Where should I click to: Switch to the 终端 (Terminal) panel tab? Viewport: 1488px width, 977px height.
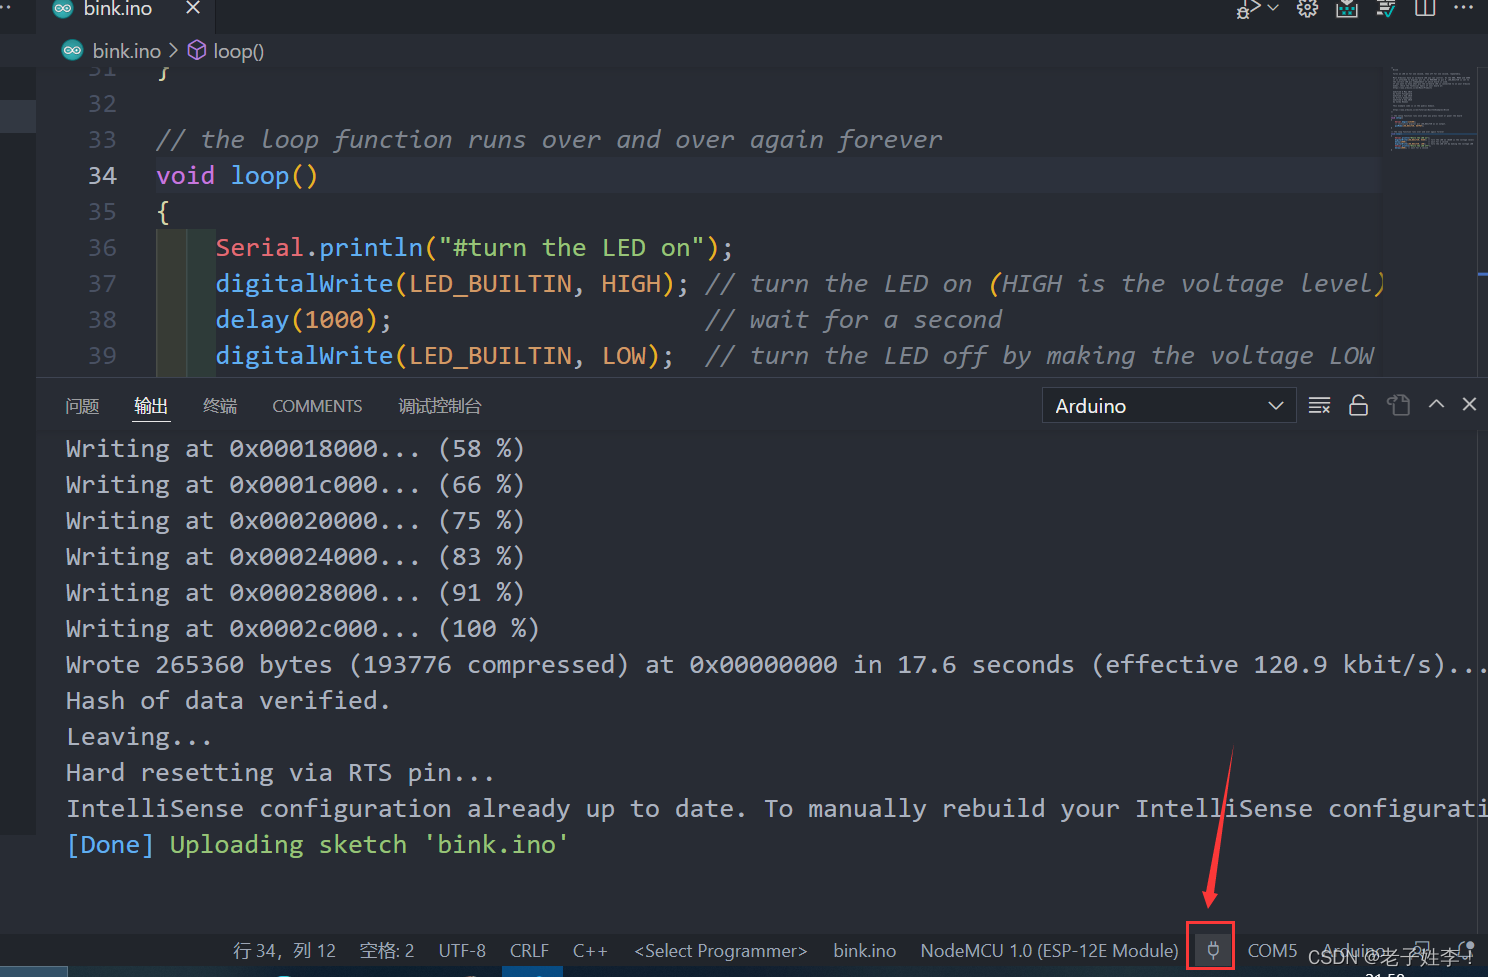tap(220, 406)
